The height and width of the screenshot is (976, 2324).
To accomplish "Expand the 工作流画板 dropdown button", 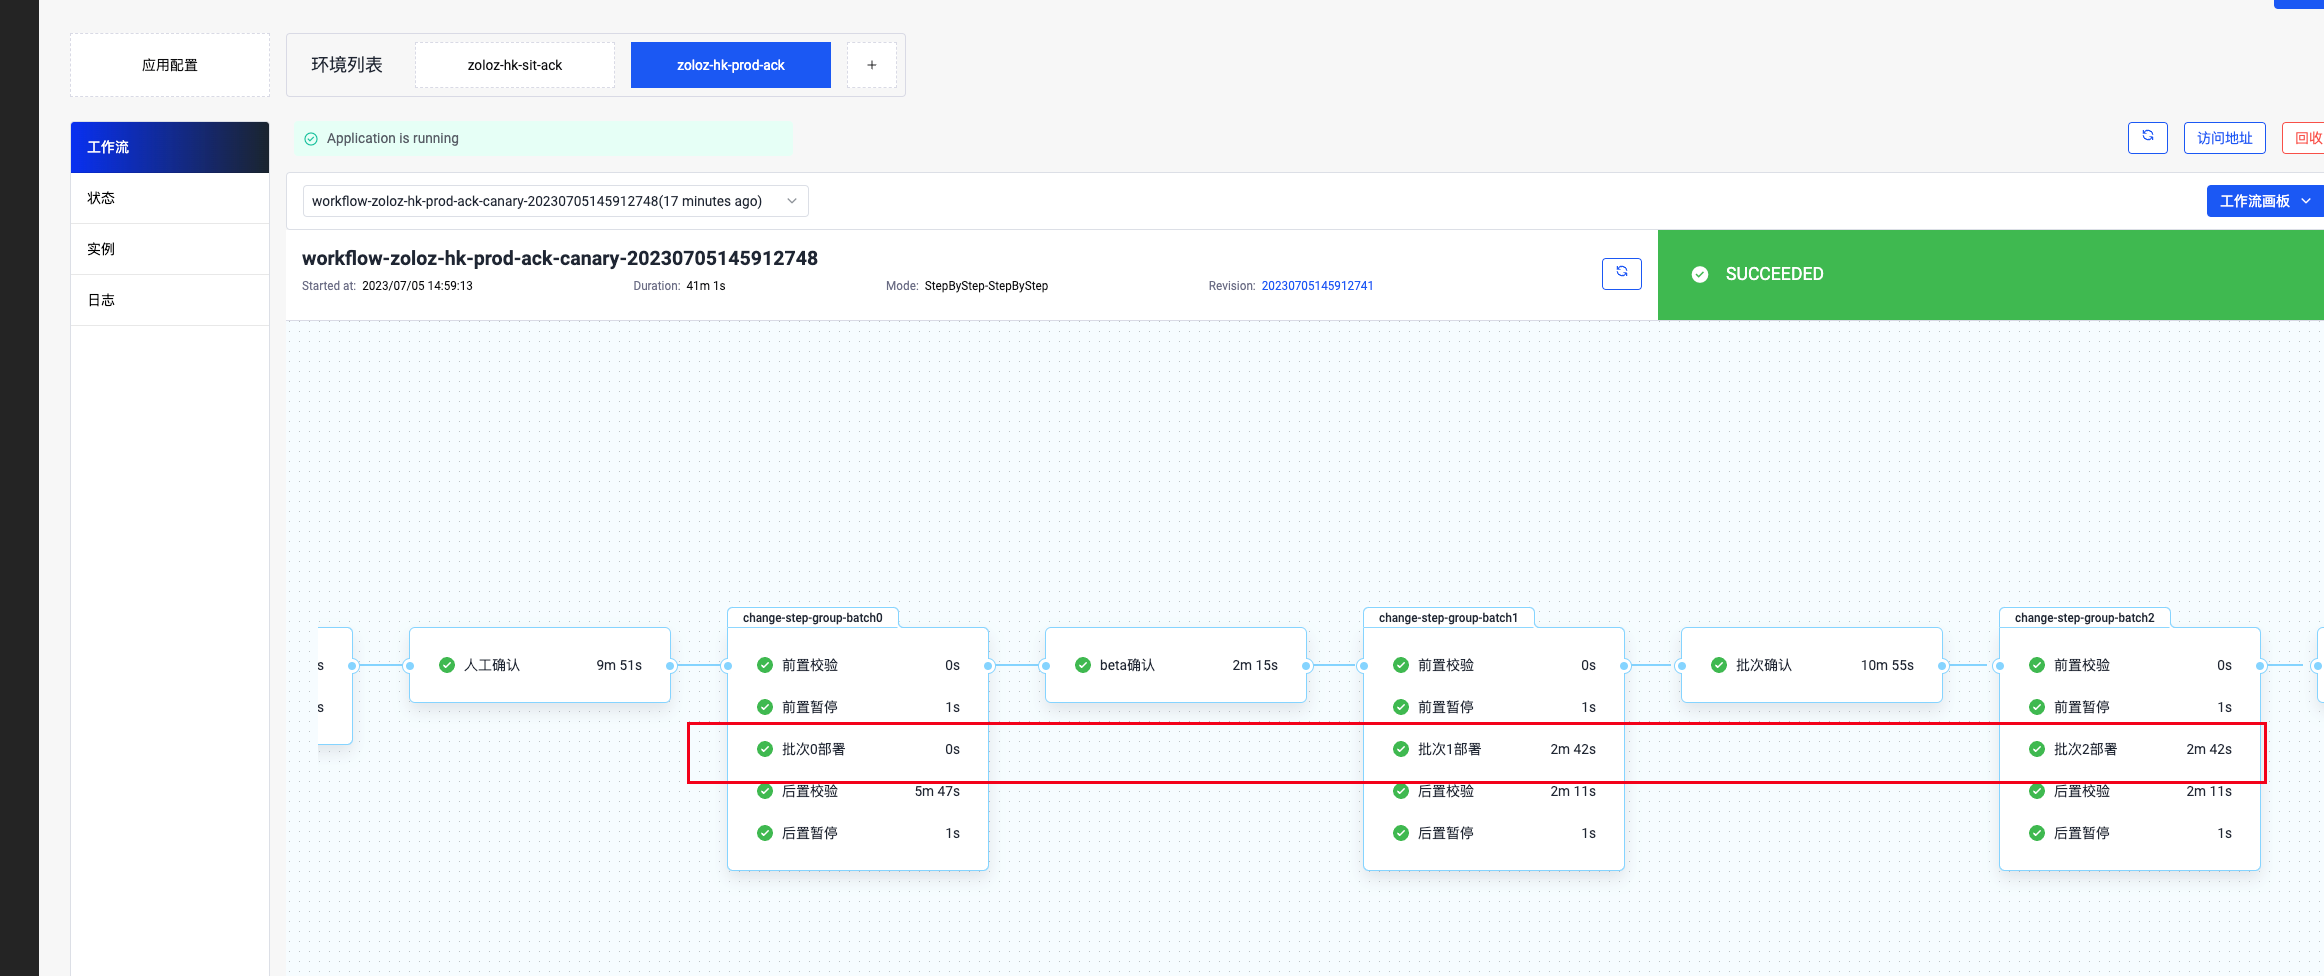I will [x=2265, y=201].
